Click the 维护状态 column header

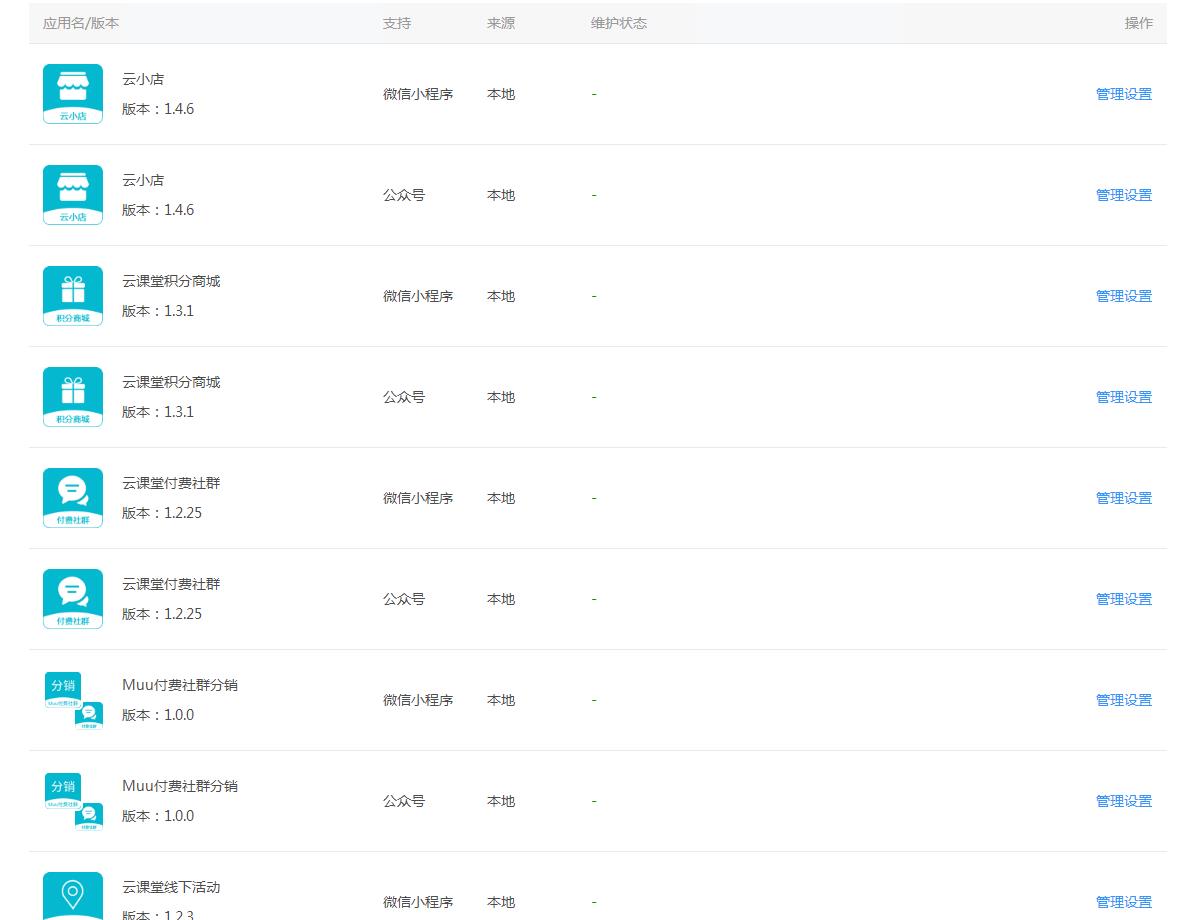619,22
